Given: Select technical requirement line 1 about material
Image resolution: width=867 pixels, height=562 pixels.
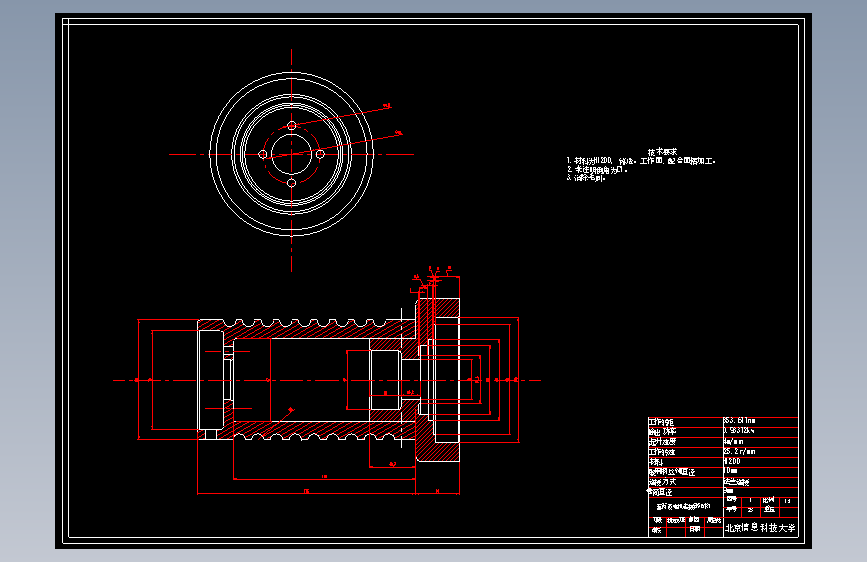Looking at the screenshot, I should coord(641,161).
